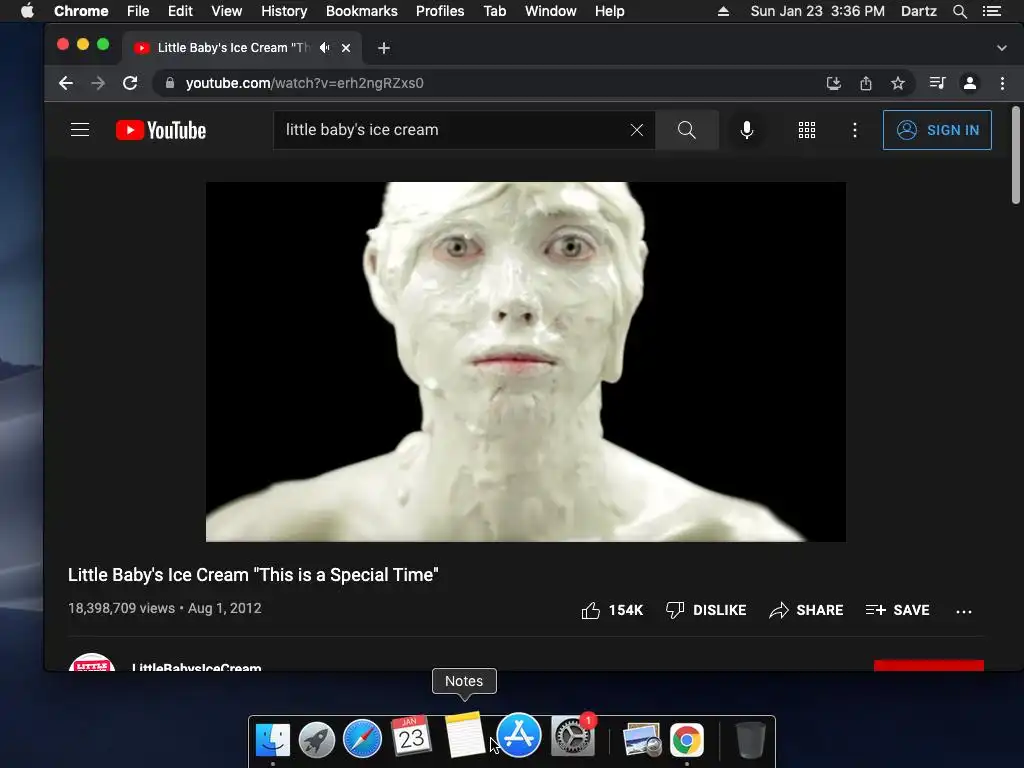The height and width of the screenshot is (768, 1024).
Task: Open System Preferences from the Dock
Action: point(573,736)
